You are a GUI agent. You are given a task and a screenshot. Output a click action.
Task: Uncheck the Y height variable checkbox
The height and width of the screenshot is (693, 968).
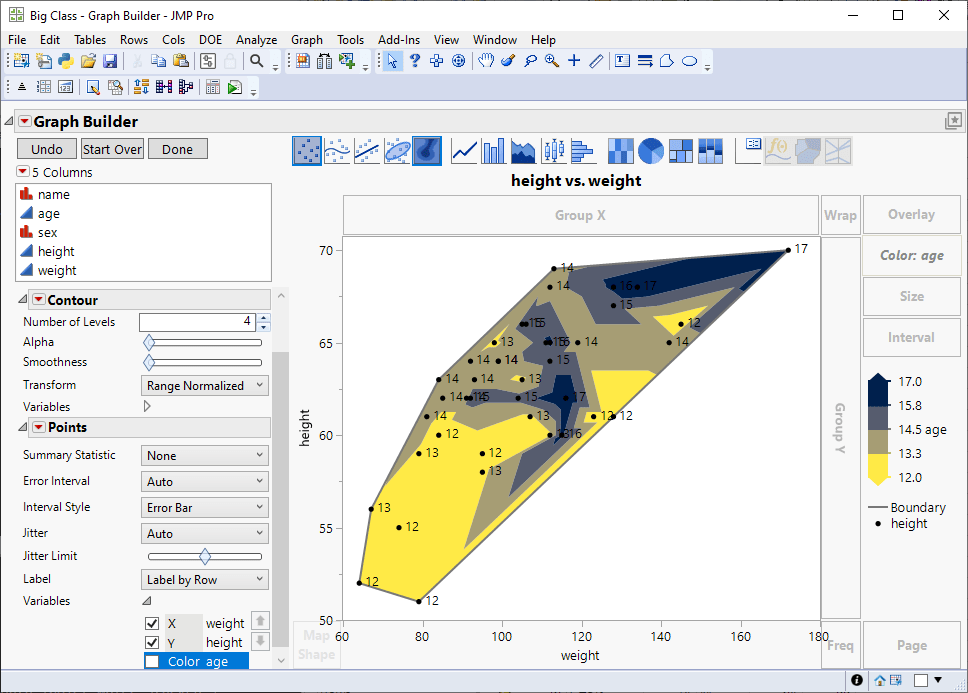pyautogui.click(x=152, y=641)
